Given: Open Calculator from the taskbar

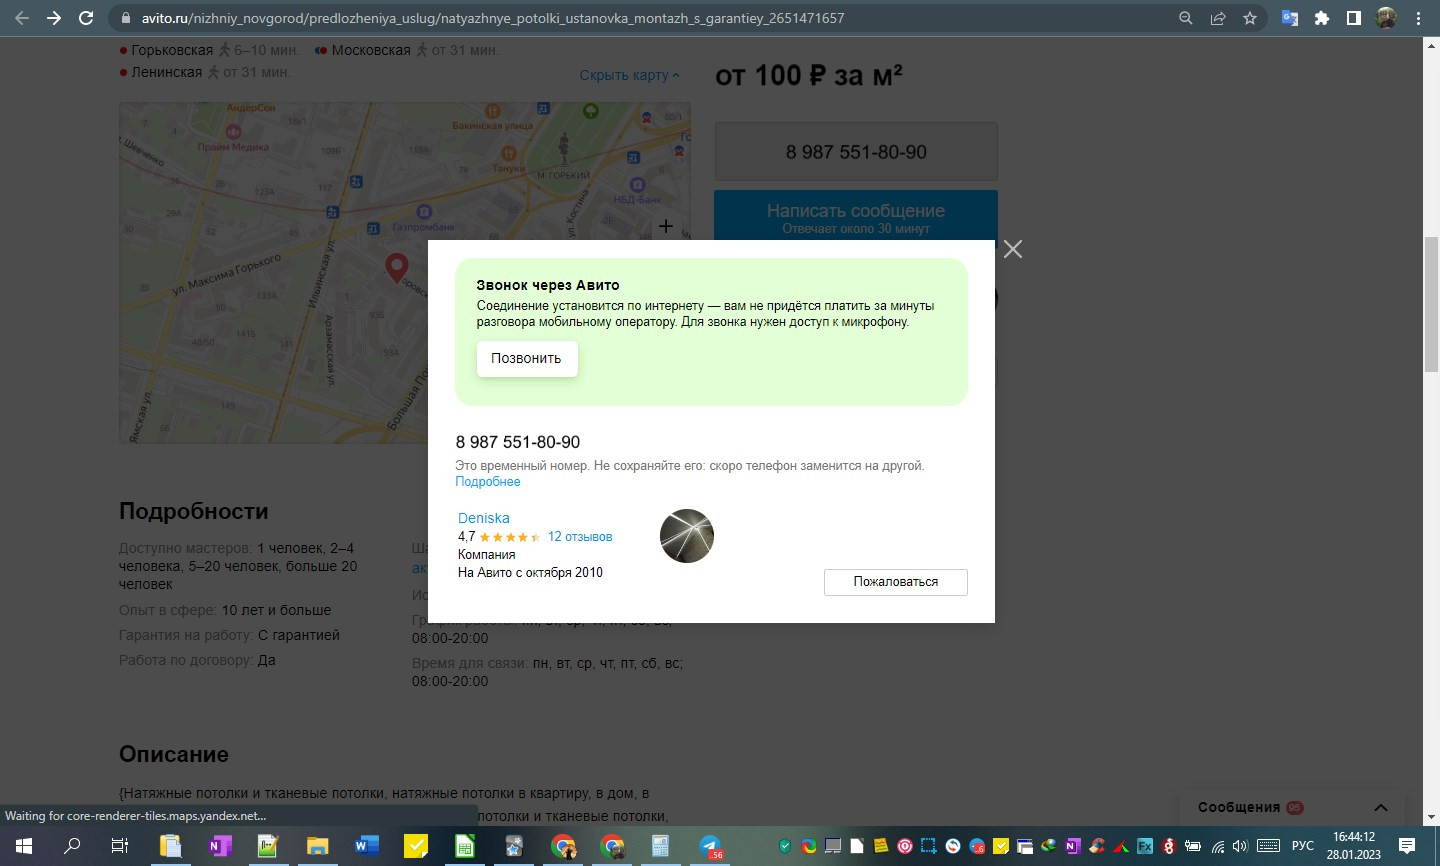Looking at the screenshot, I should pyautogui.click(x=661, y=846).
